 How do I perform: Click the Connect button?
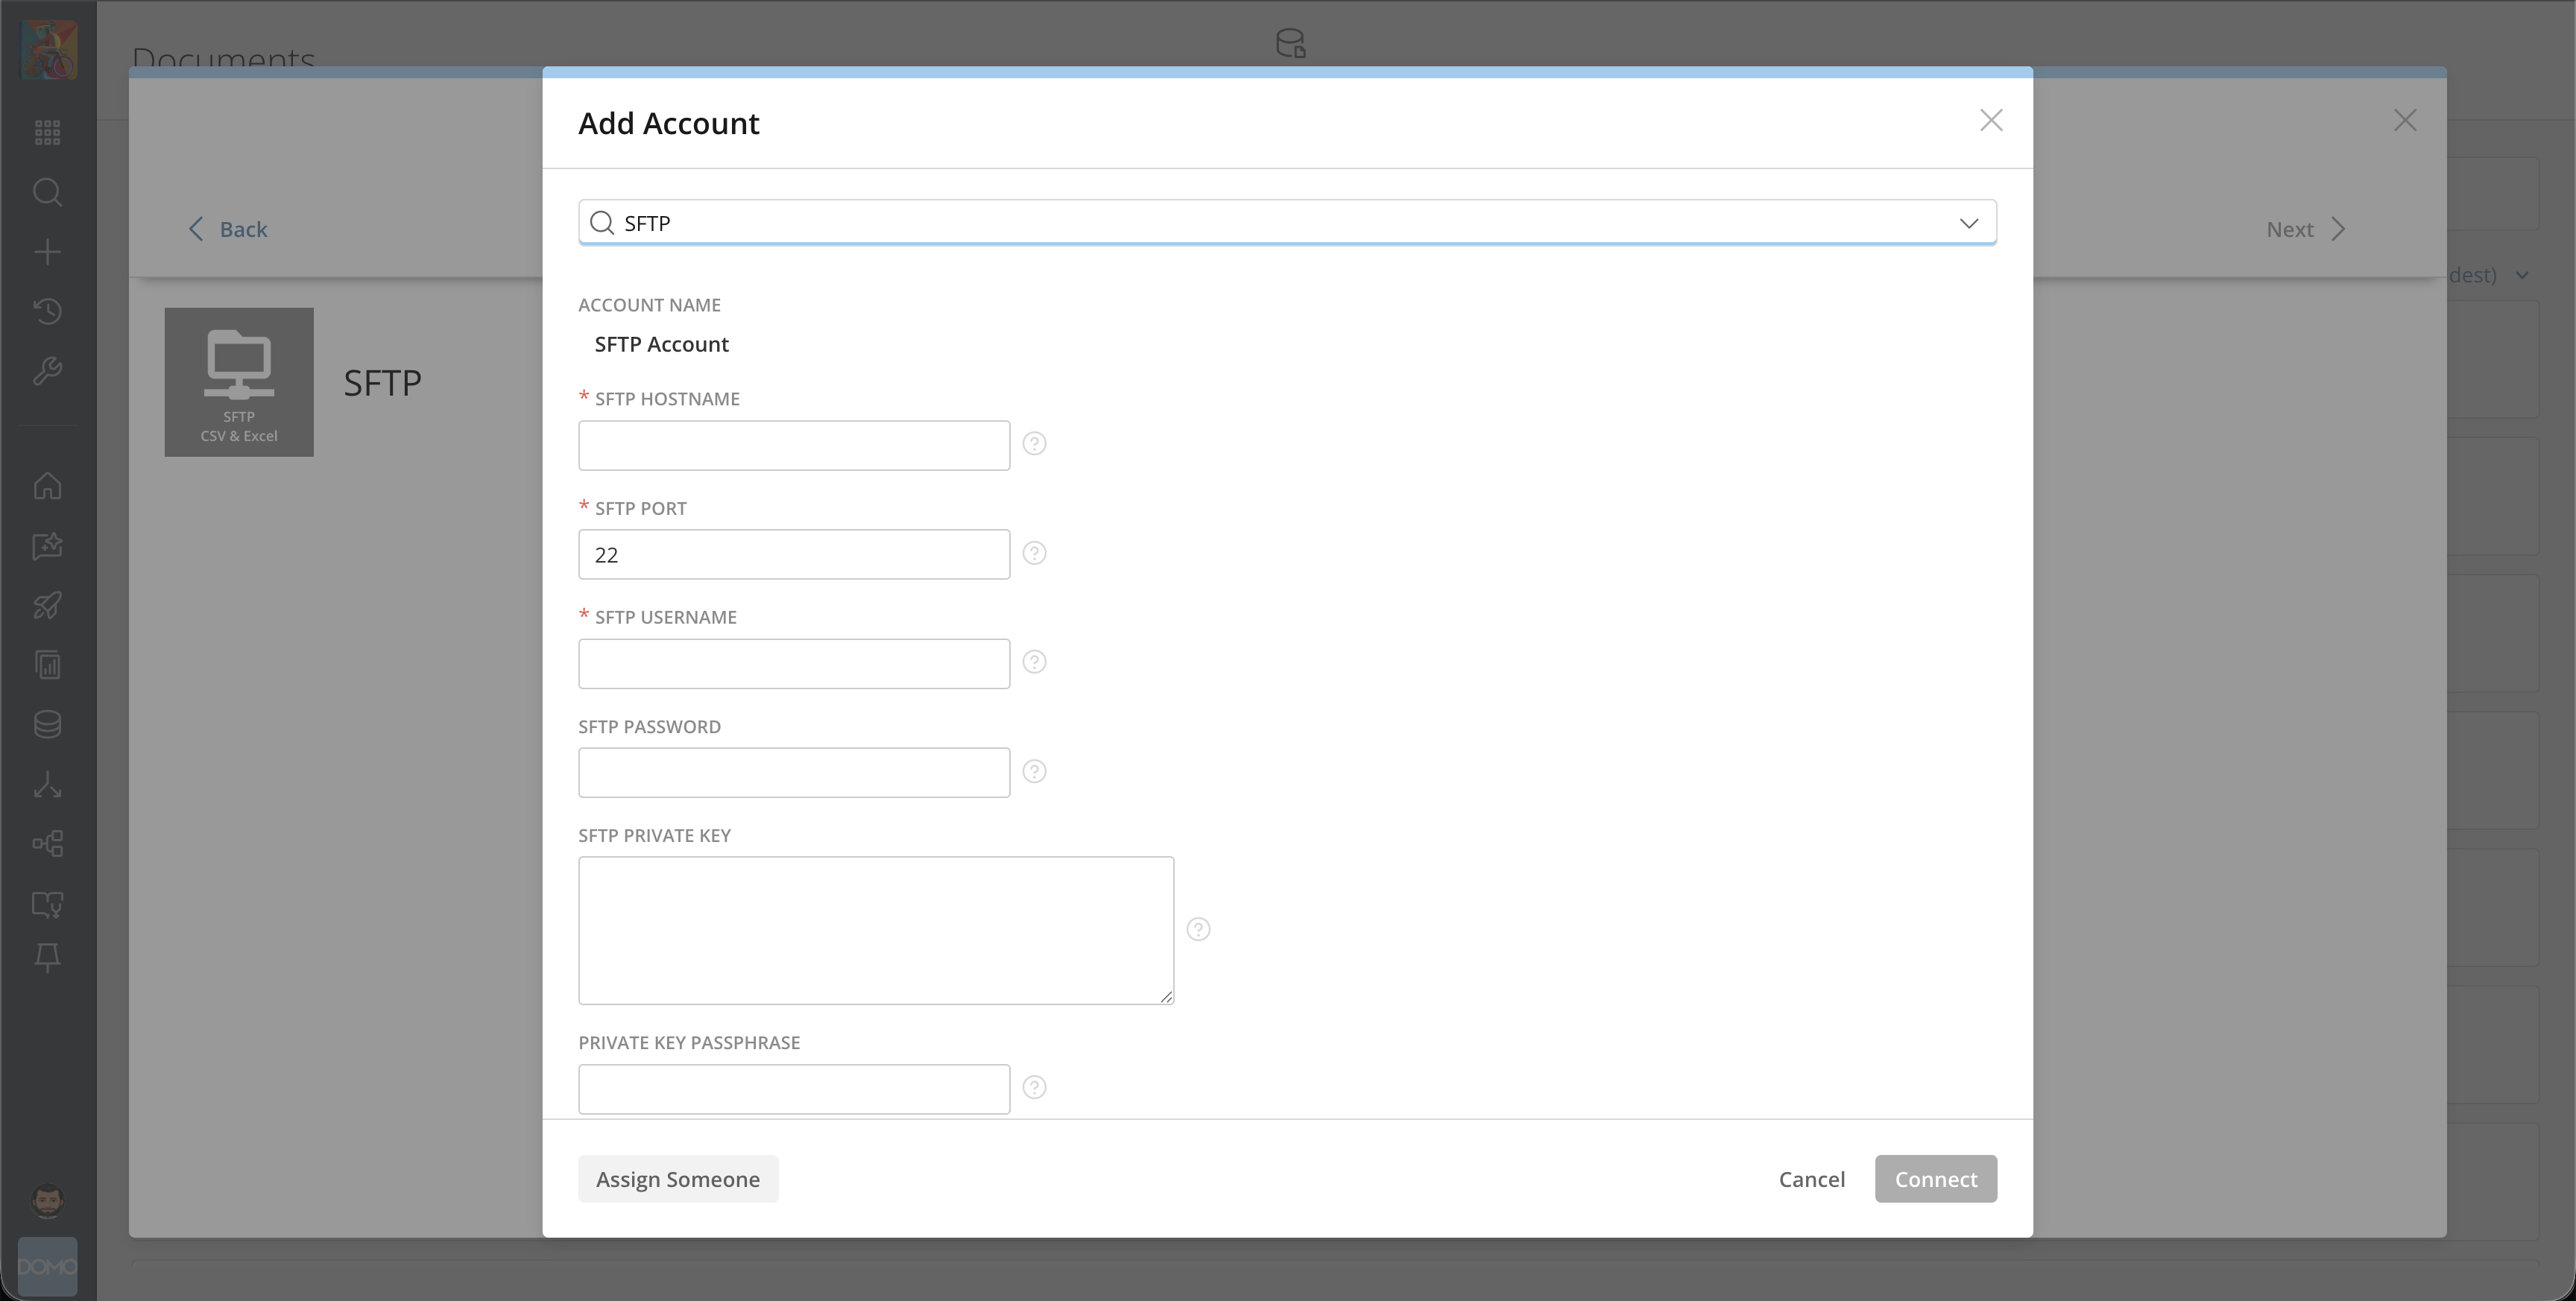[1935, 1179]
